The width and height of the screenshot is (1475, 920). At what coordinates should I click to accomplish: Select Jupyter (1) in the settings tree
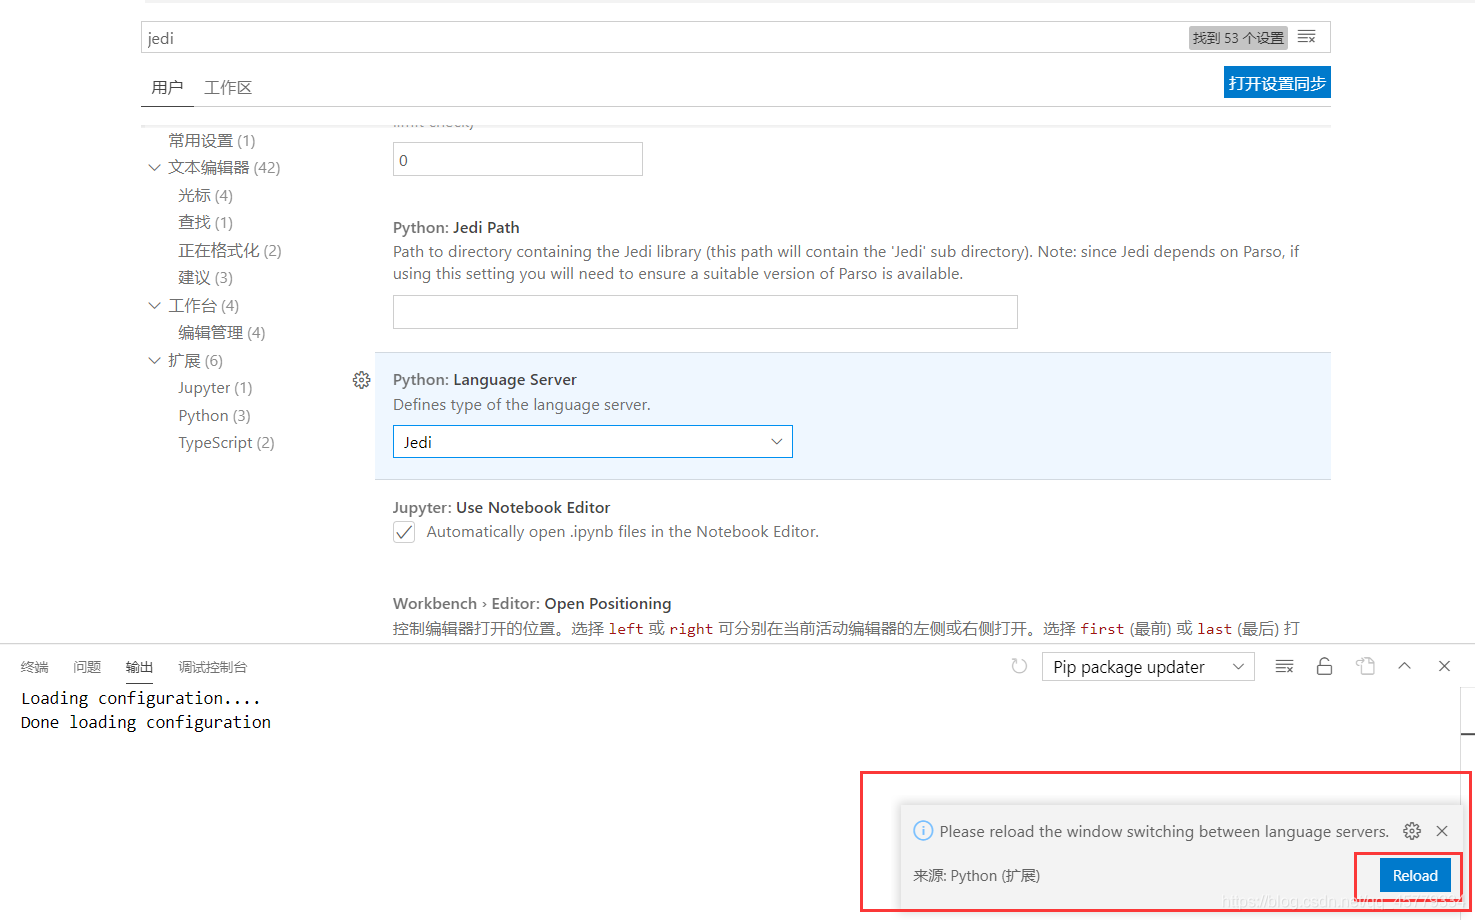[x=215, y=388]
